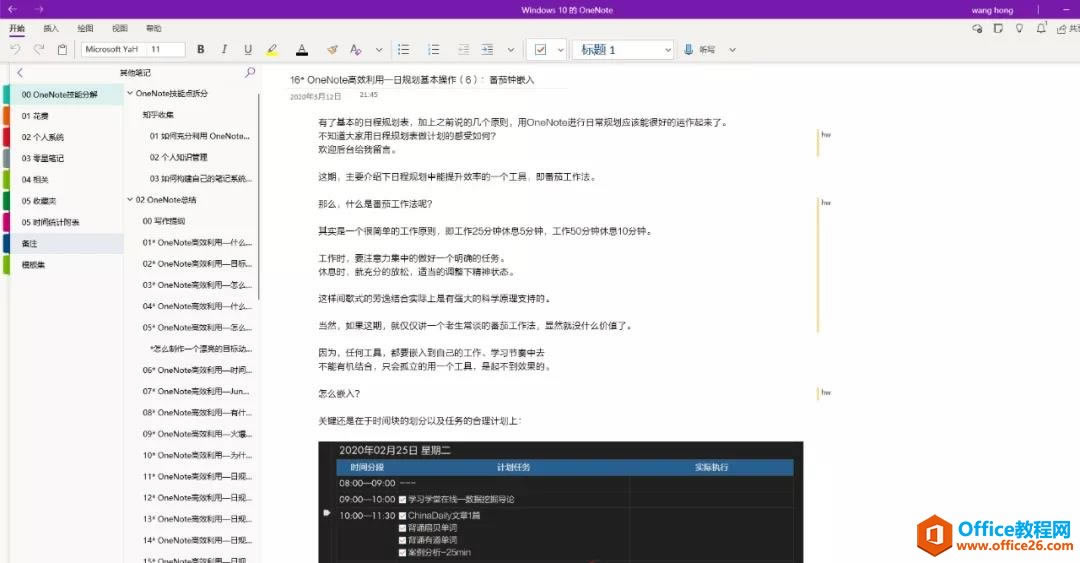
Task: Increase paragraph indent
Action: click(487, 50)
